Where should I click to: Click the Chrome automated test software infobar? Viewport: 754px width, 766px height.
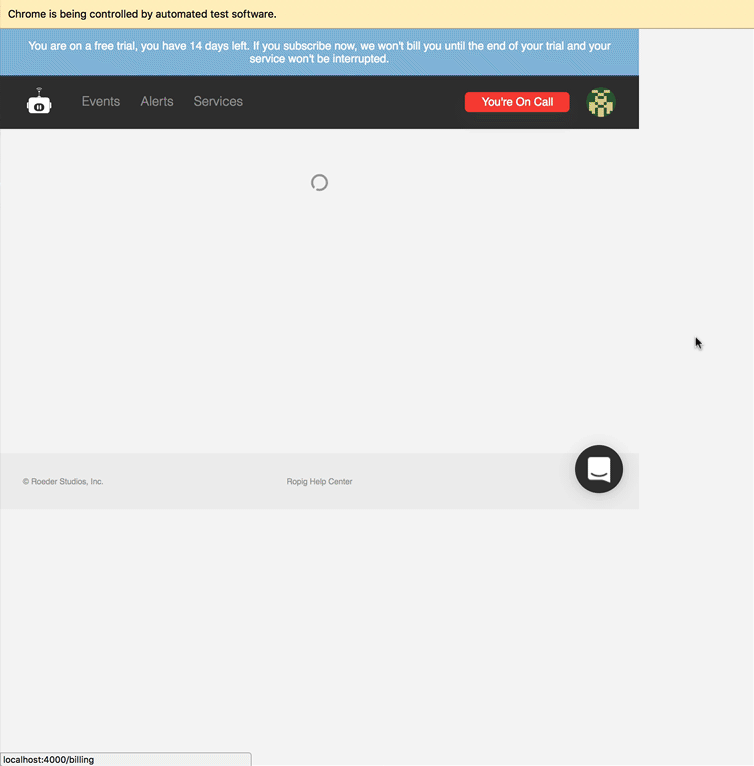coord(377,14)
